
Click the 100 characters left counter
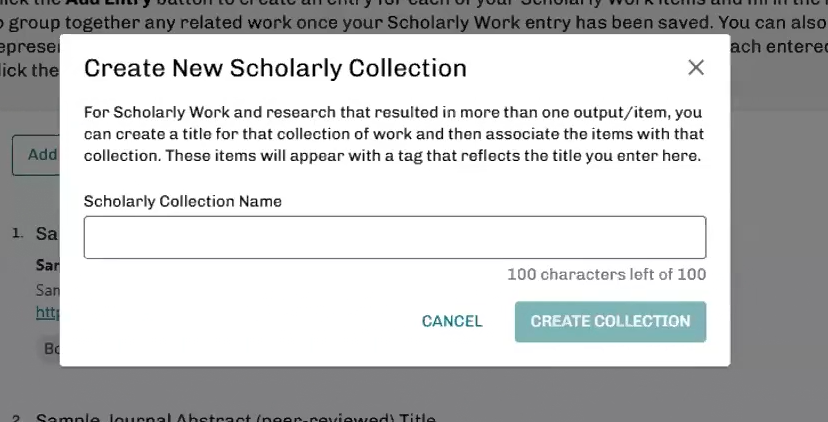pos(606,274)
